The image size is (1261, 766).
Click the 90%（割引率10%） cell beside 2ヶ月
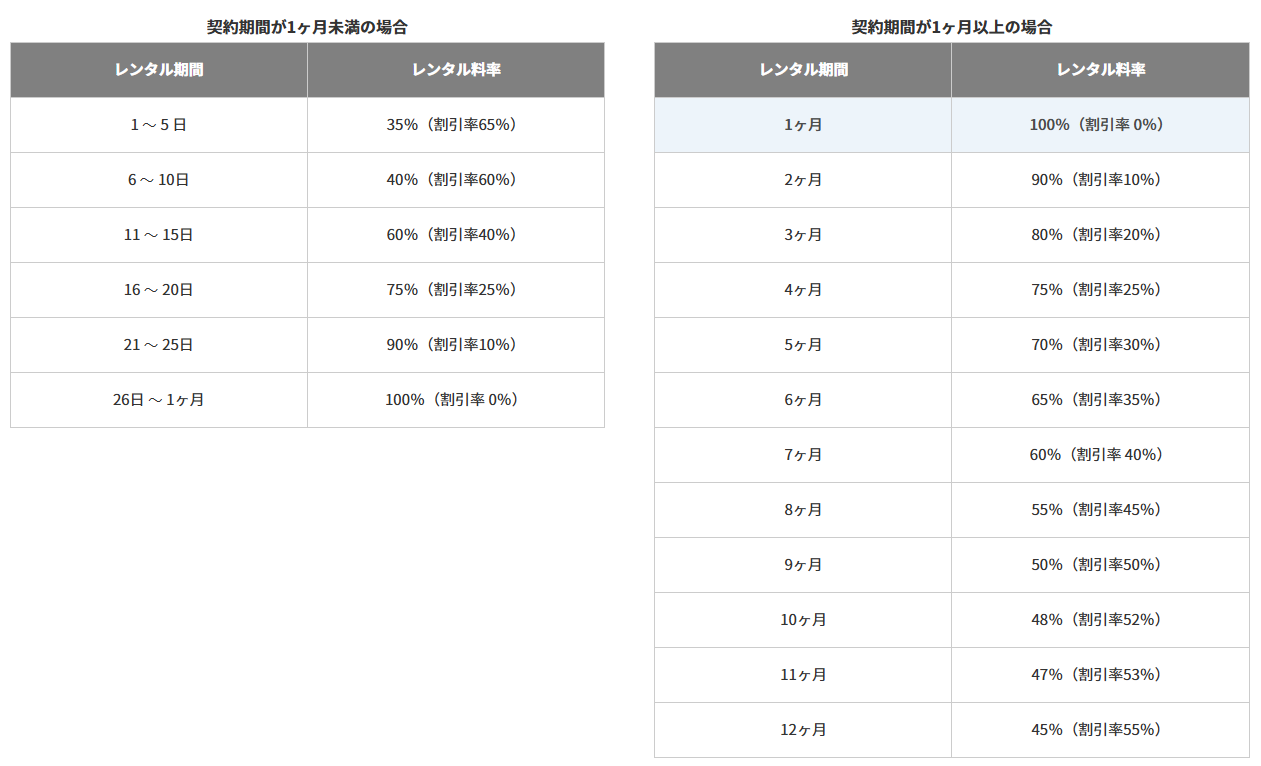point(1100,180)
